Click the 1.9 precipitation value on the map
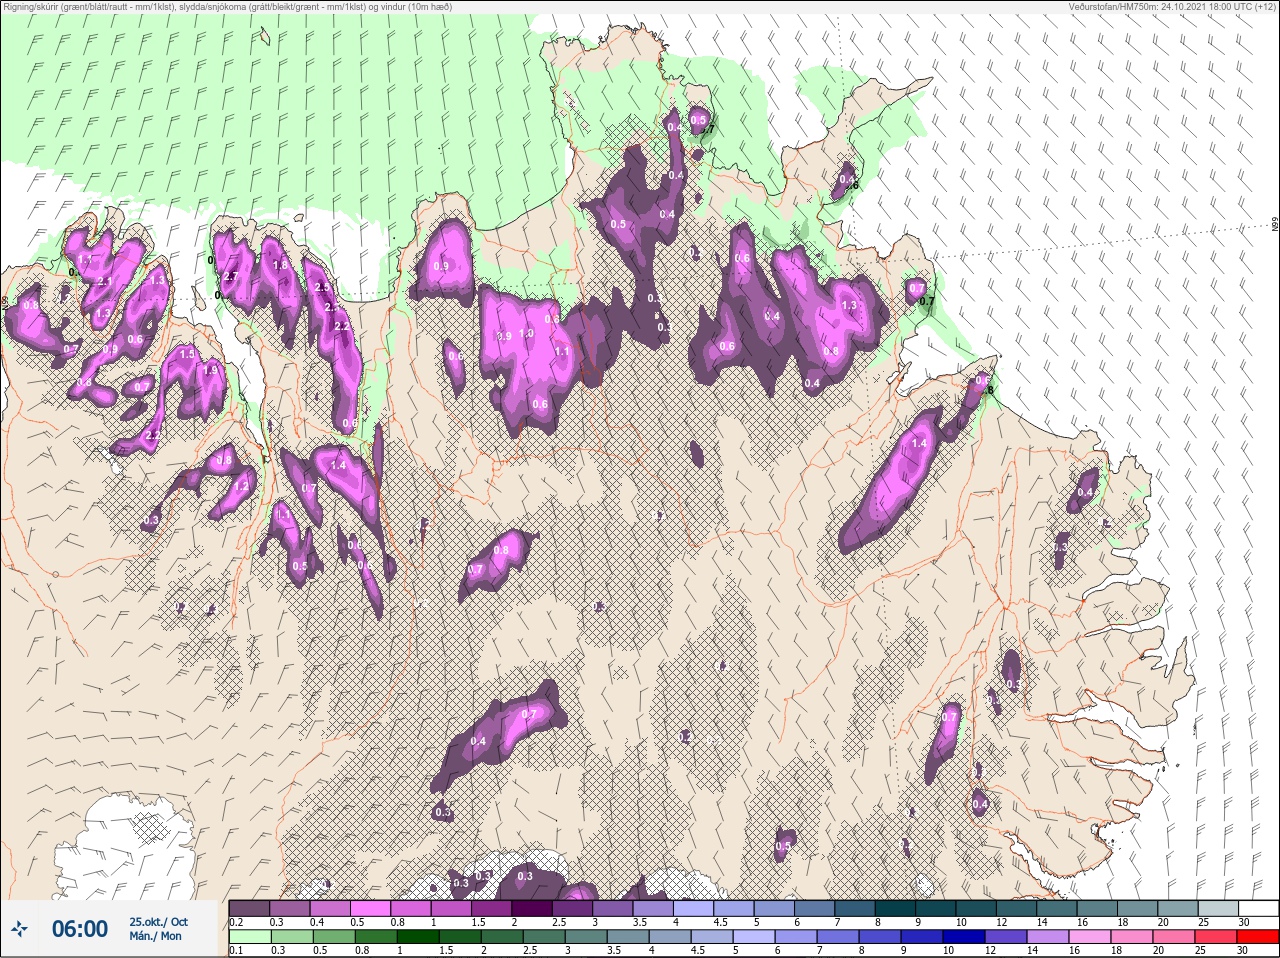 [x=210, y=370]
